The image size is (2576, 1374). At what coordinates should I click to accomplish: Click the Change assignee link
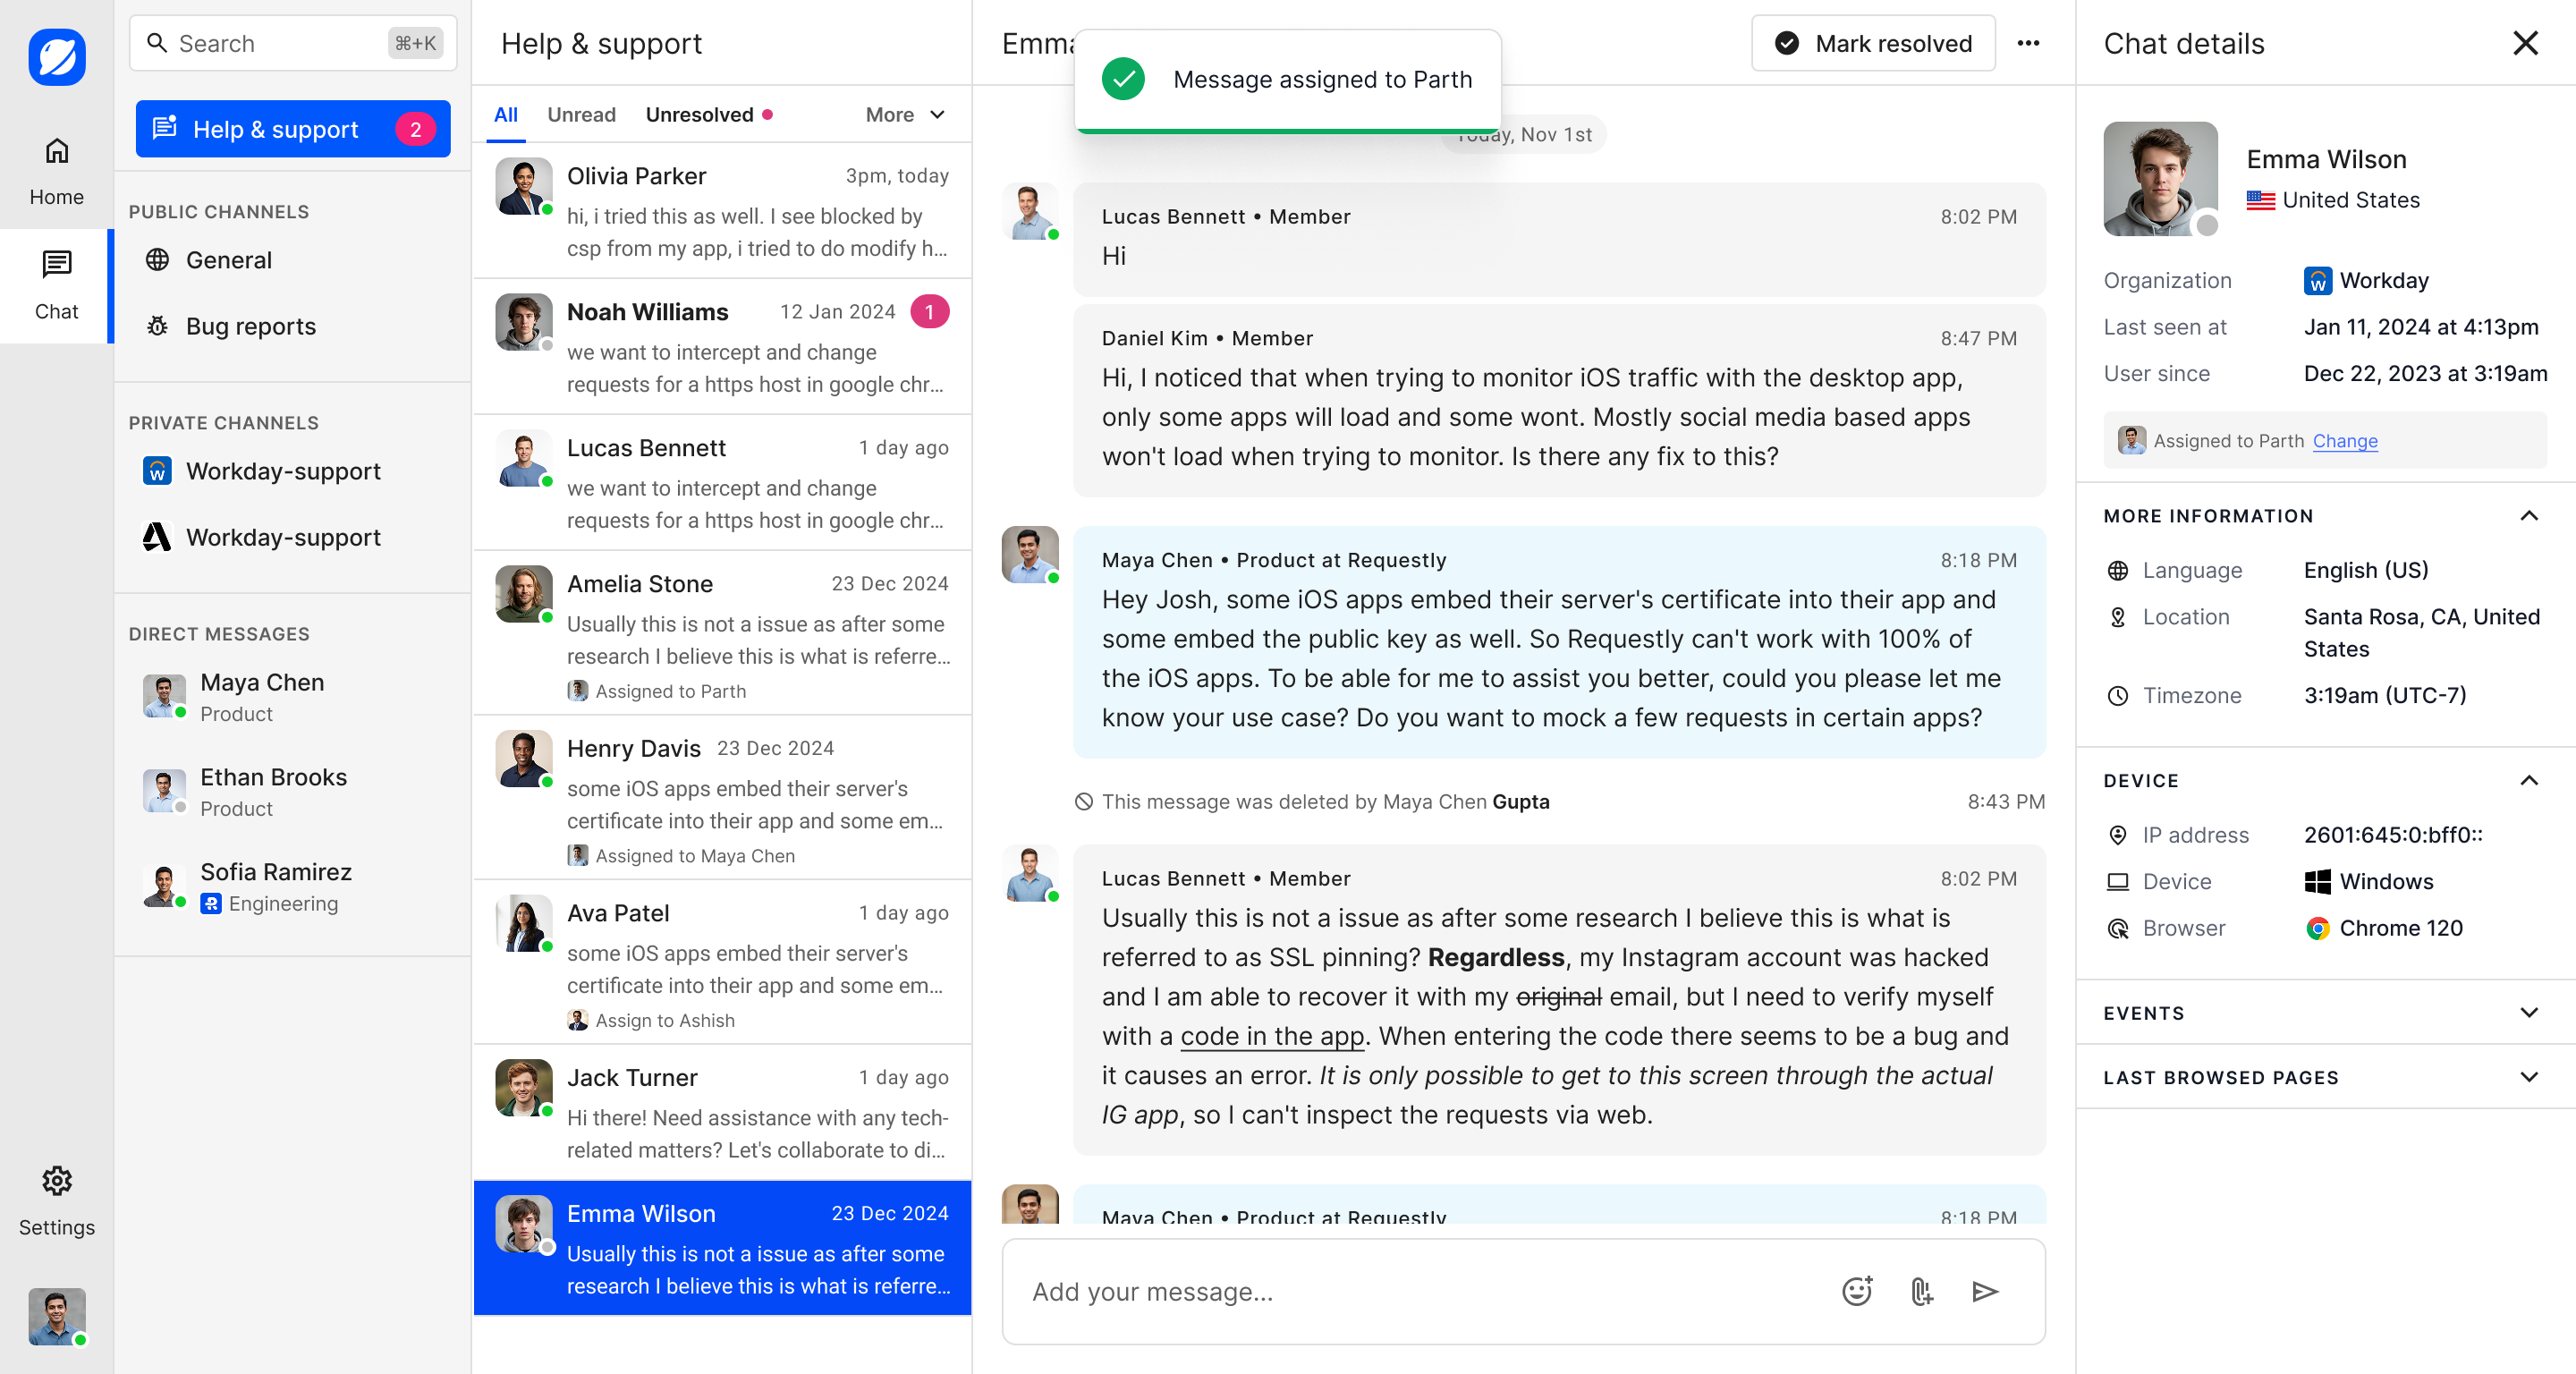coord(2345,441)
